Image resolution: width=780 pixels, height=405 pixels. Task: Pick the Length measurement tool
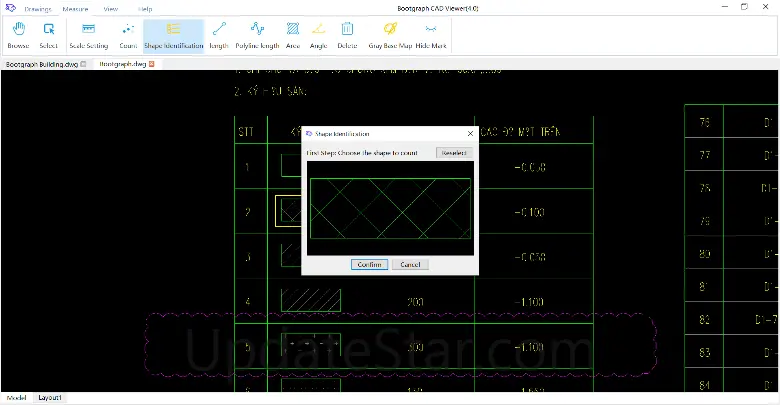(x=219, y=35)
